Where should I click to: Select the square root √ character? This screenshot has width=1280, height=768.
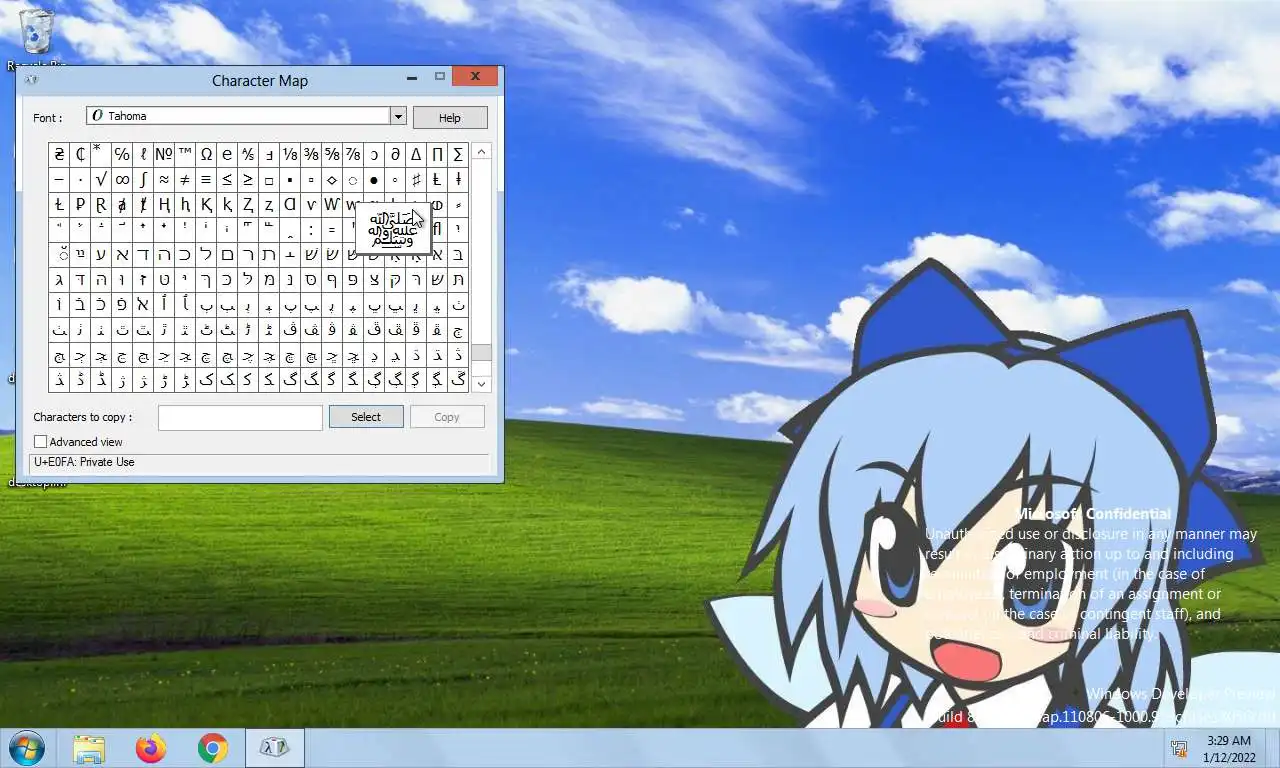tap(101, 180)
